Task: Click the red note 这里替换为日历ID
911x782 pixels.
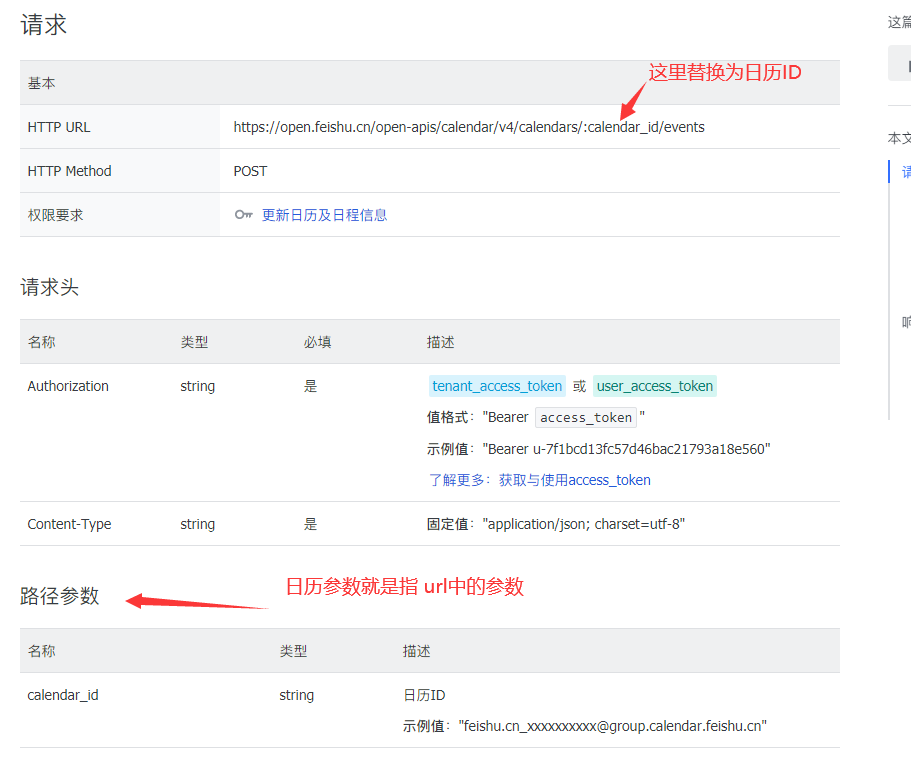Action: [x=725, y=72]
